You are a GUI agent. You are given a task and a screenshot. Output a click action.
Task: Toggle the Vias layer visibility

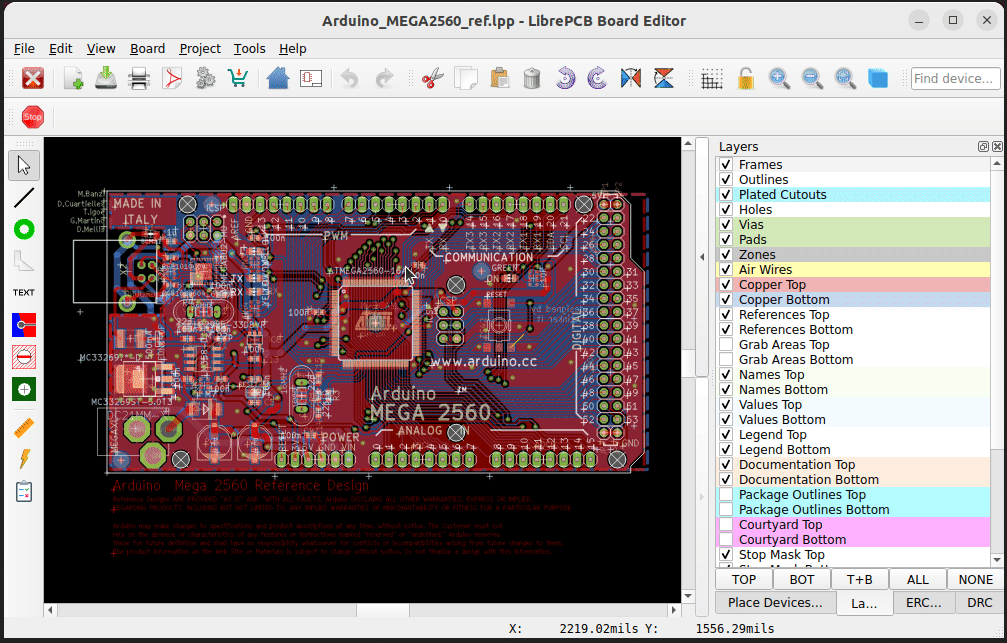pos(725,224)
